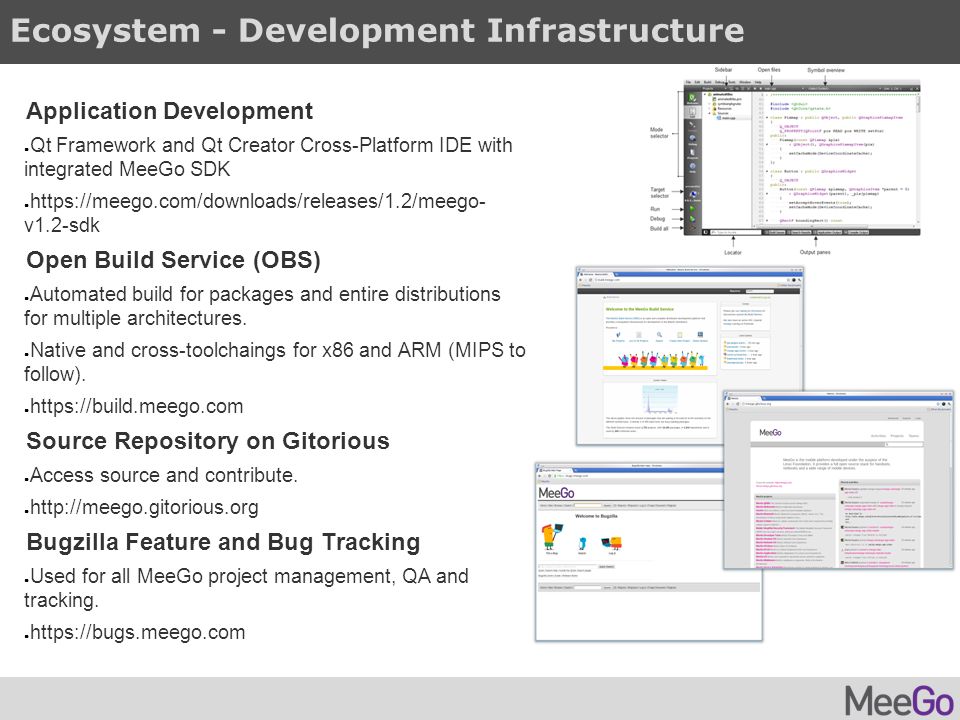Open the Build menu in Qt Creator
Image resolution: width=960 pixels, height=720 pixels.
pos(707,82)
